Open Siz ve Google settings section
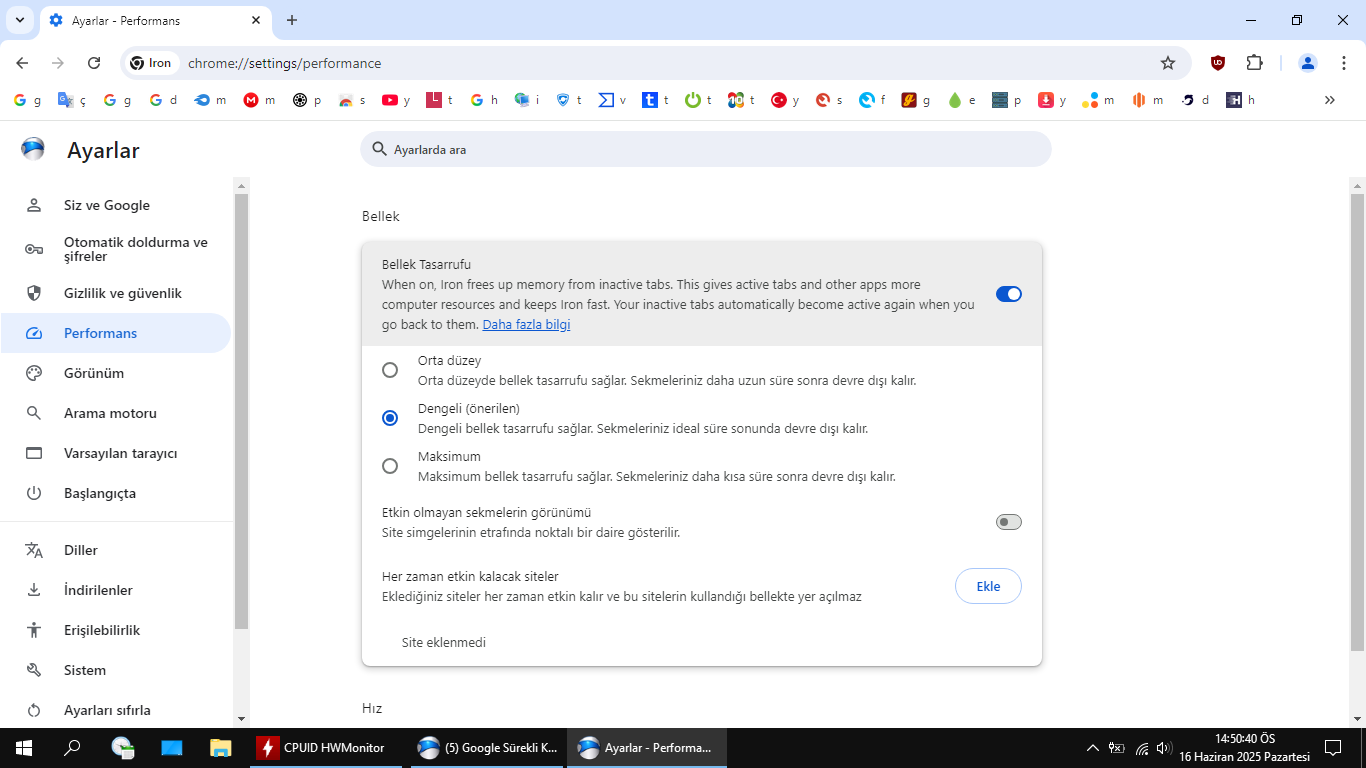1366x768 pixels. pos(116,205)
